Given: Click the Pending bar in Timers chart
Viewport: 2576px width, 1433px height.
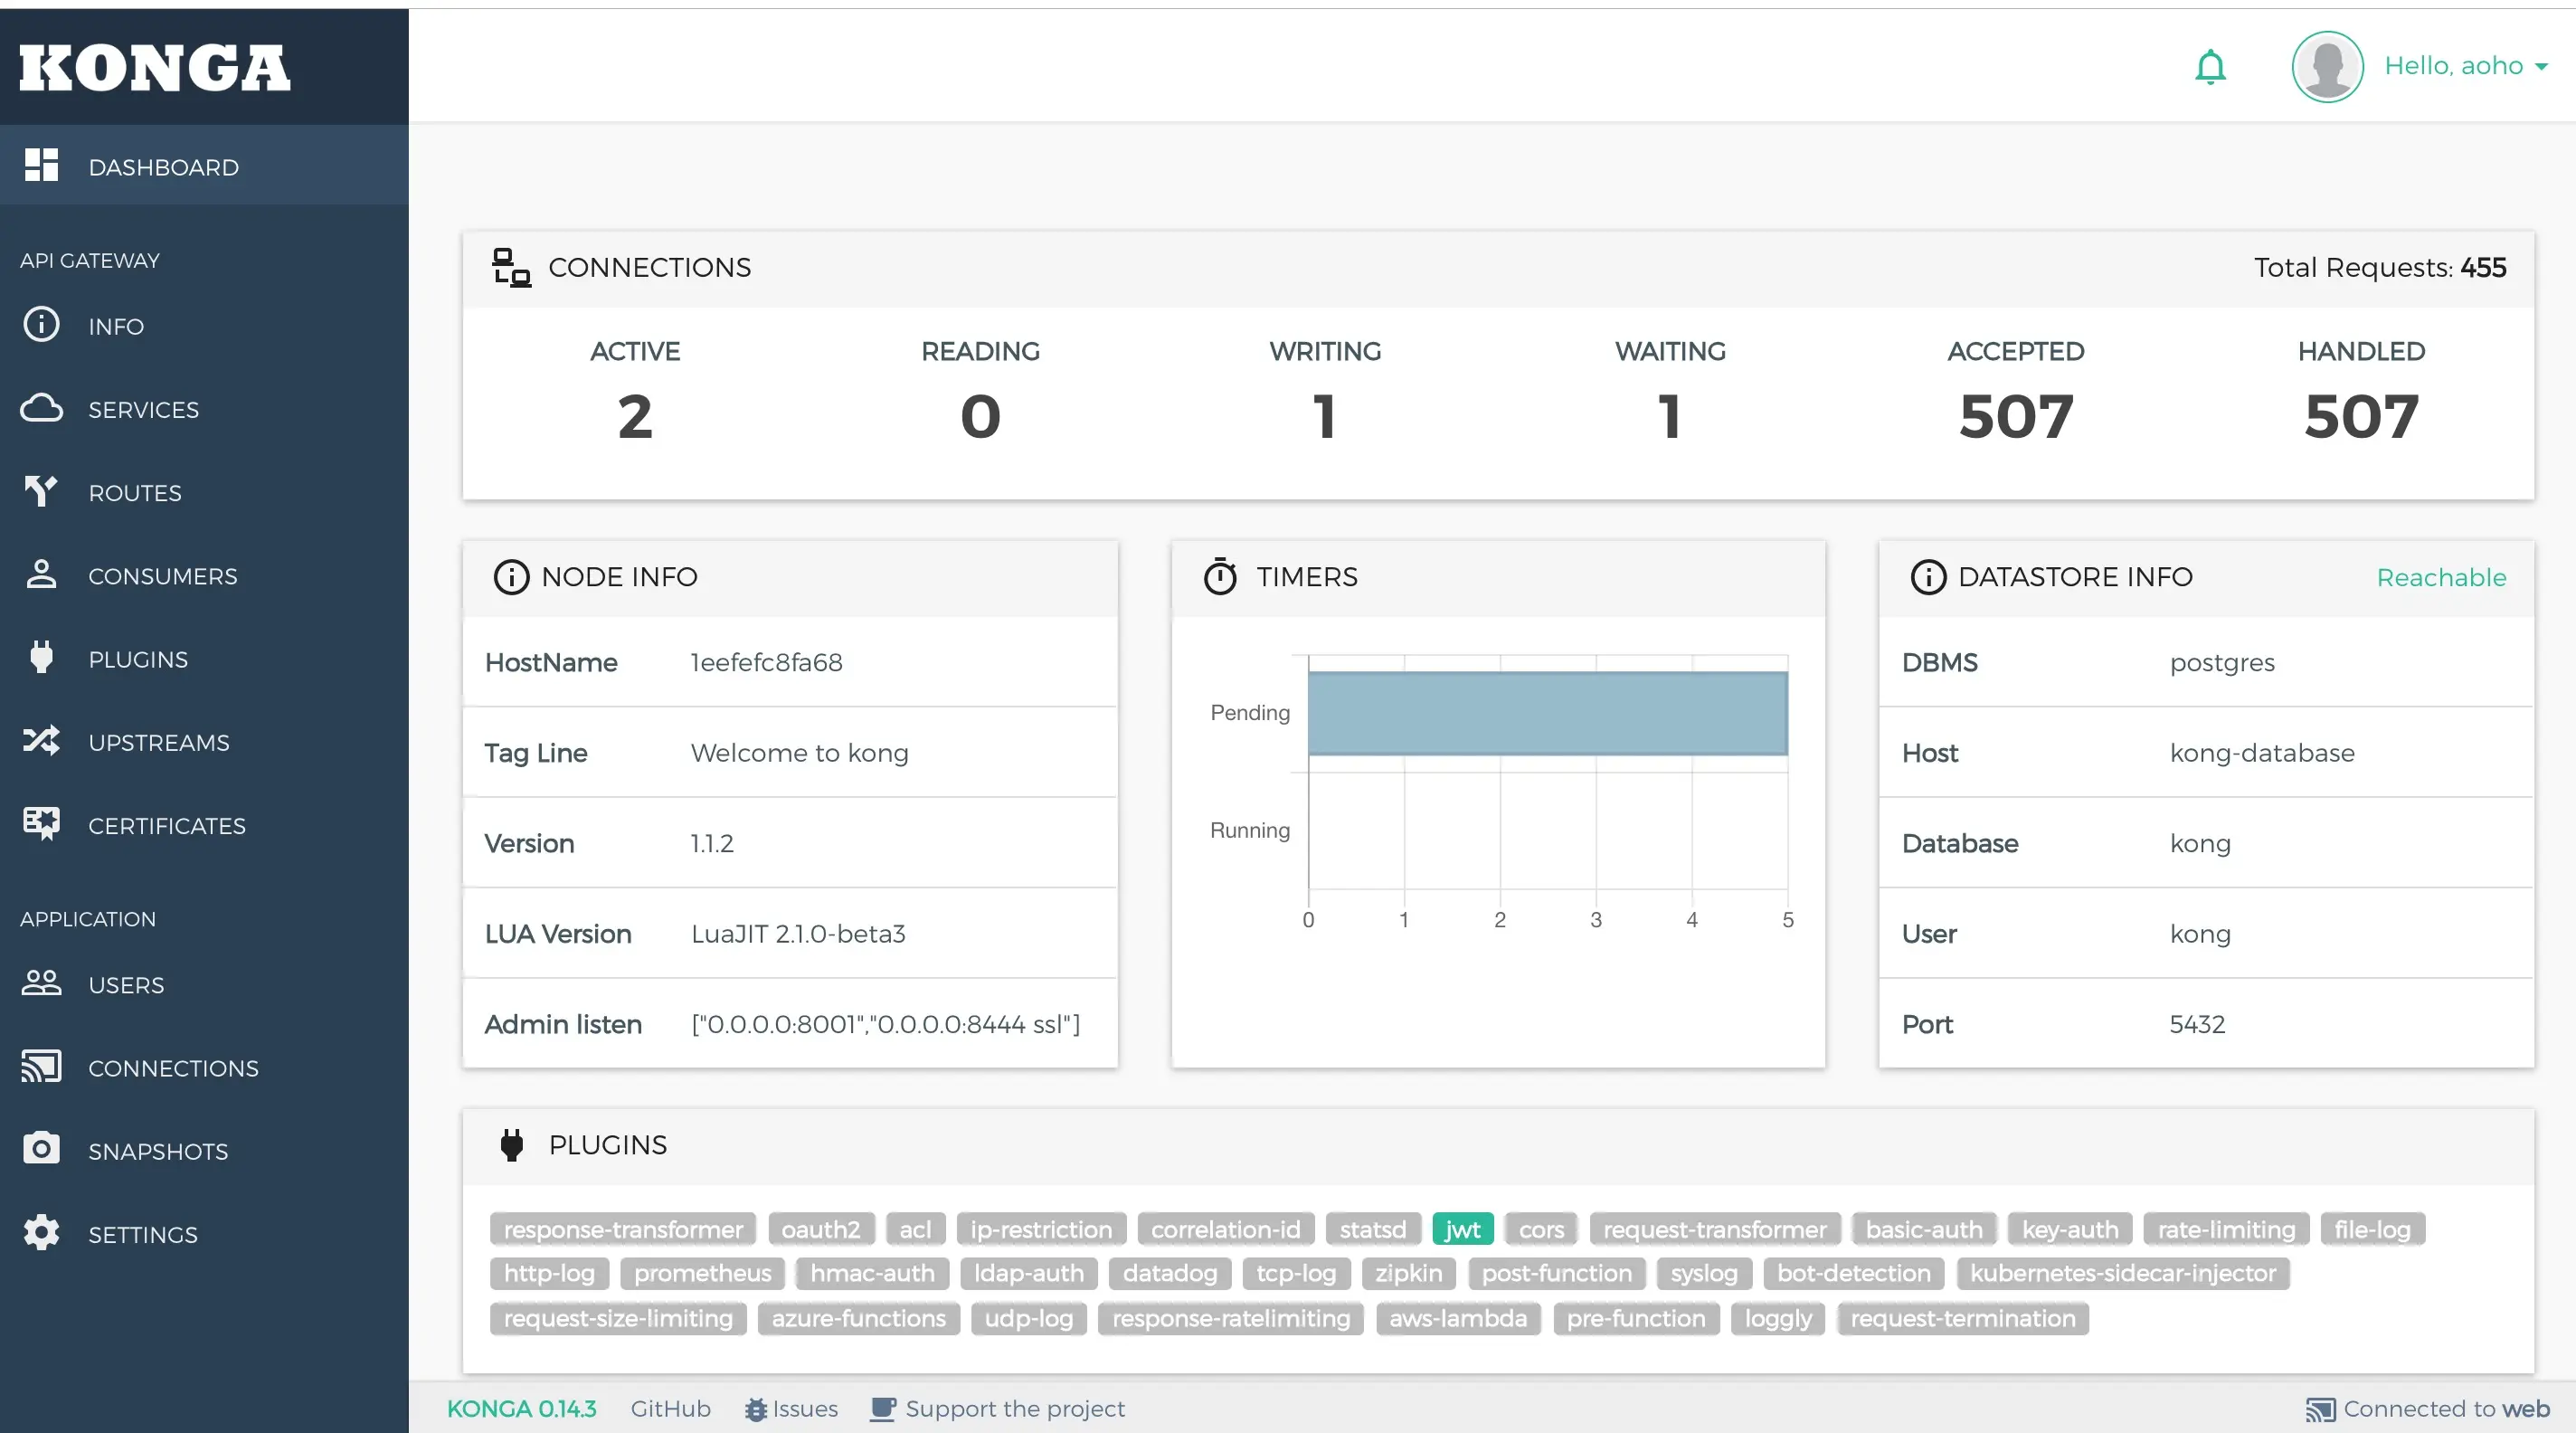Looking at the screenshot, I should point(1546,712).
